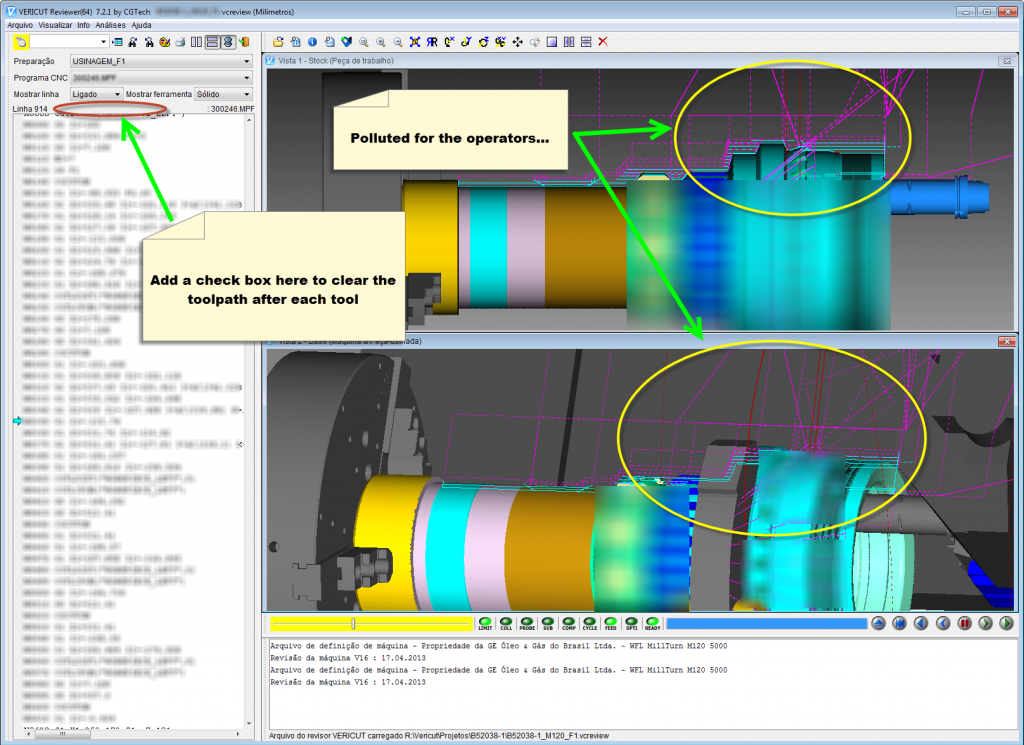
Task: Click the red pause button
Action: (x=964, y=624)
